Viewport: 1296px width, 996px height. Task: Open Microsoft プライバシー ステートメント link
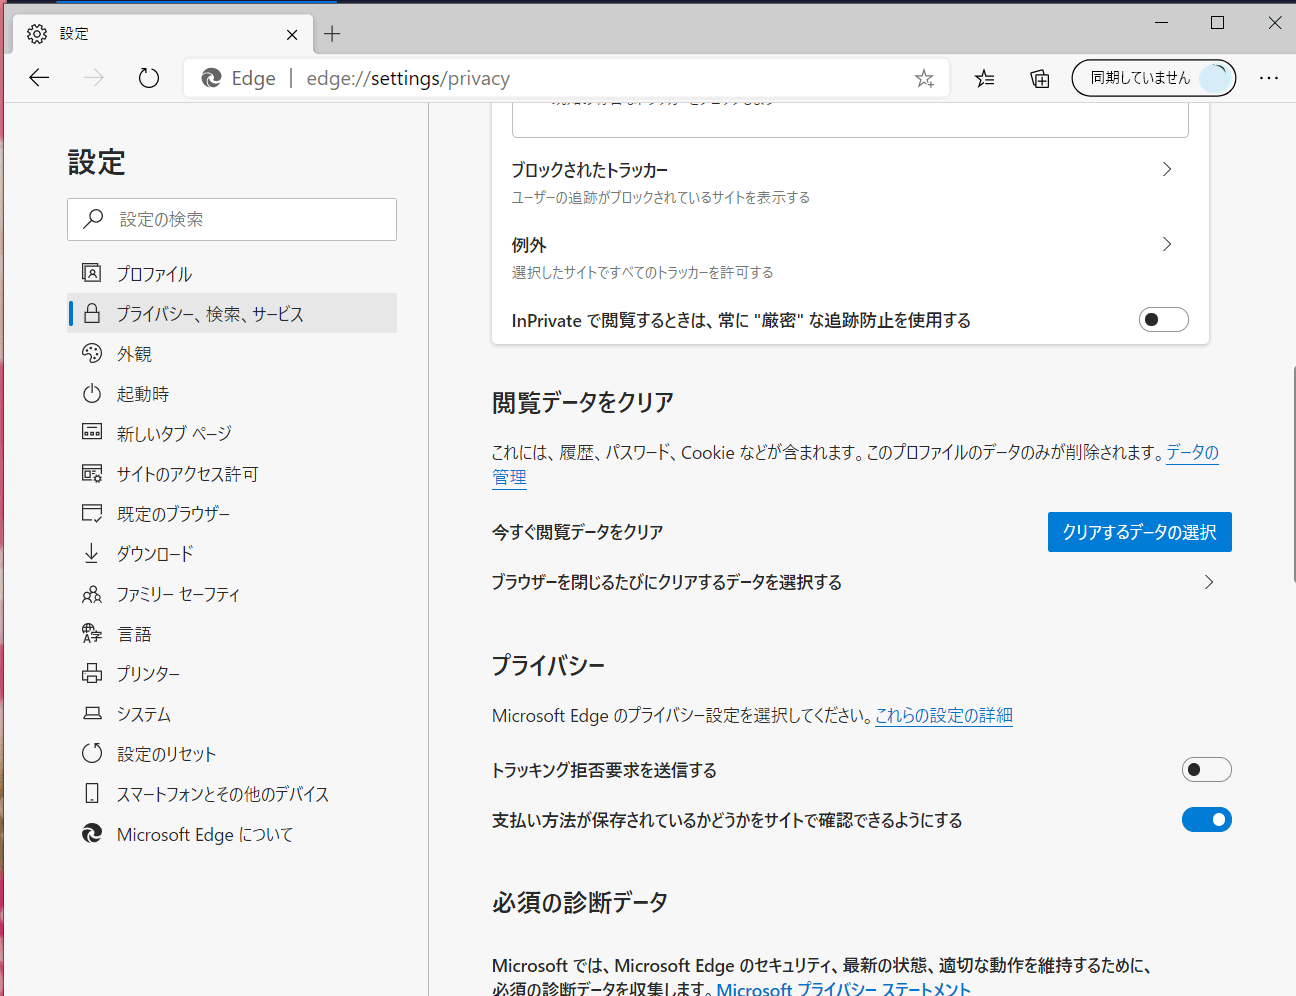click(844, 989)
